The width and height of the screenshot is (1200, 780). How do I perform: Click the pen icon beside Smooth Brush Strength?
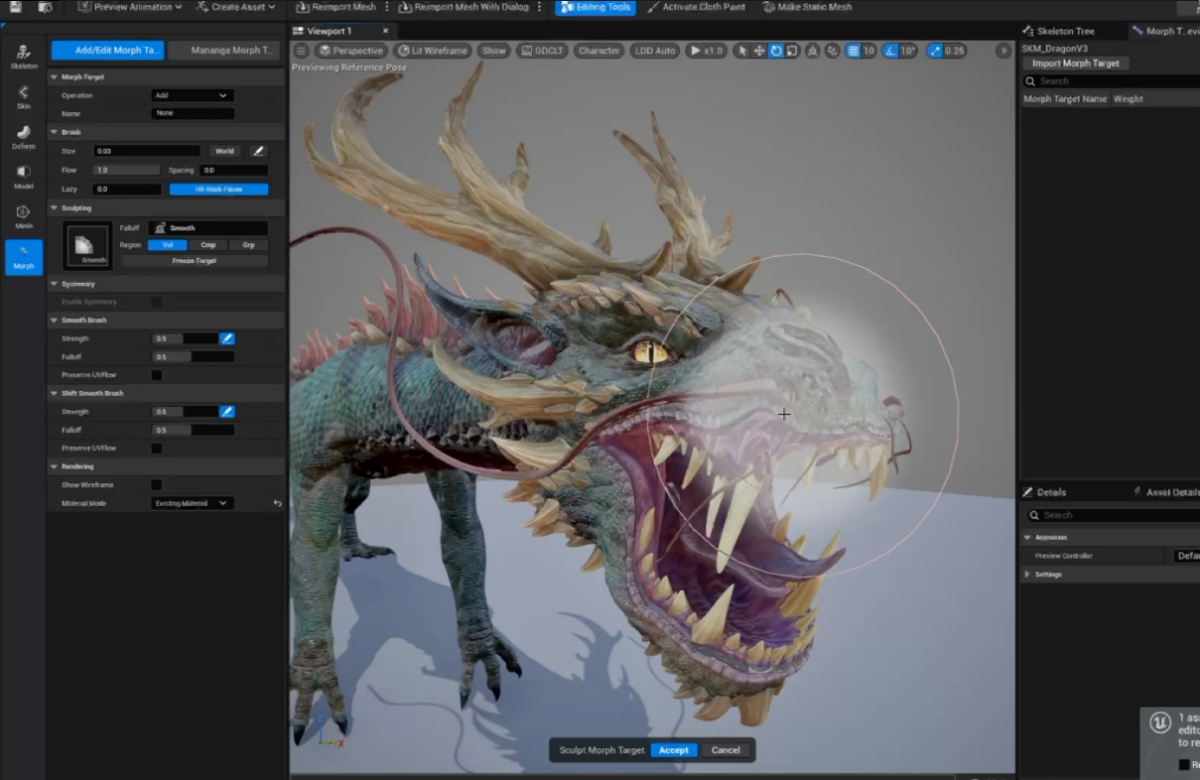coord(227,339)
